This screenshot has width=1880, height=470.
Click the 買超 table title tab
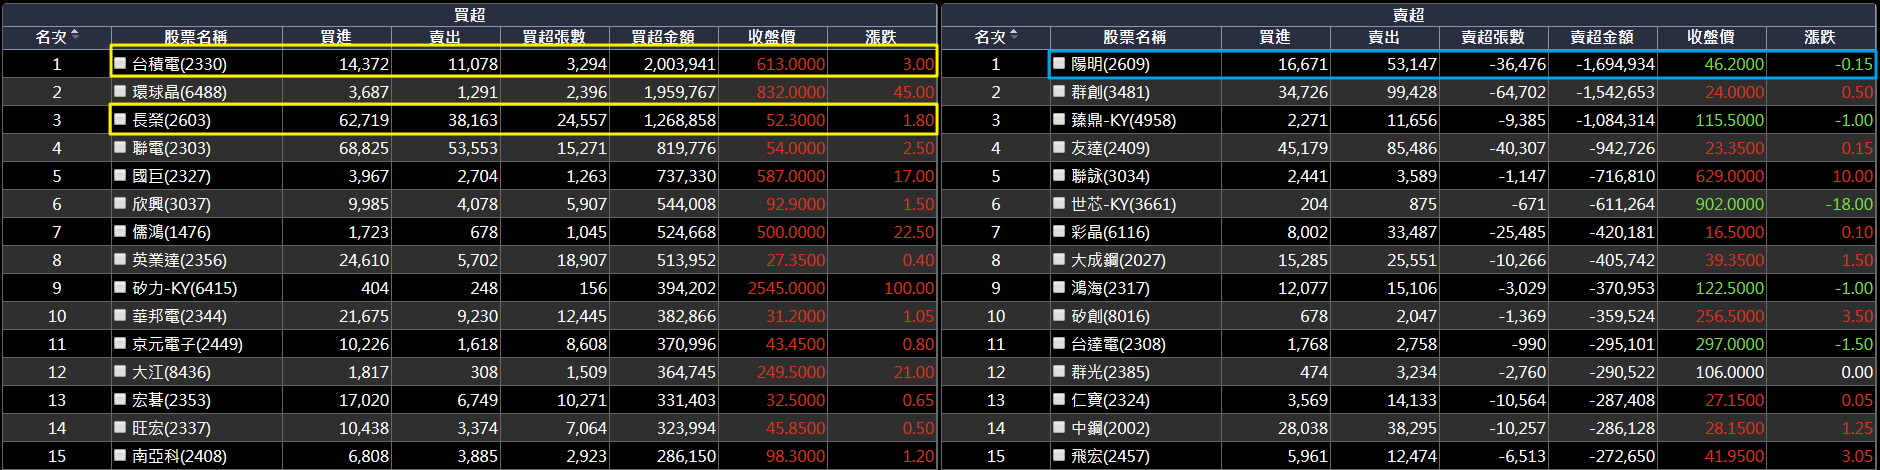point(469,14)
